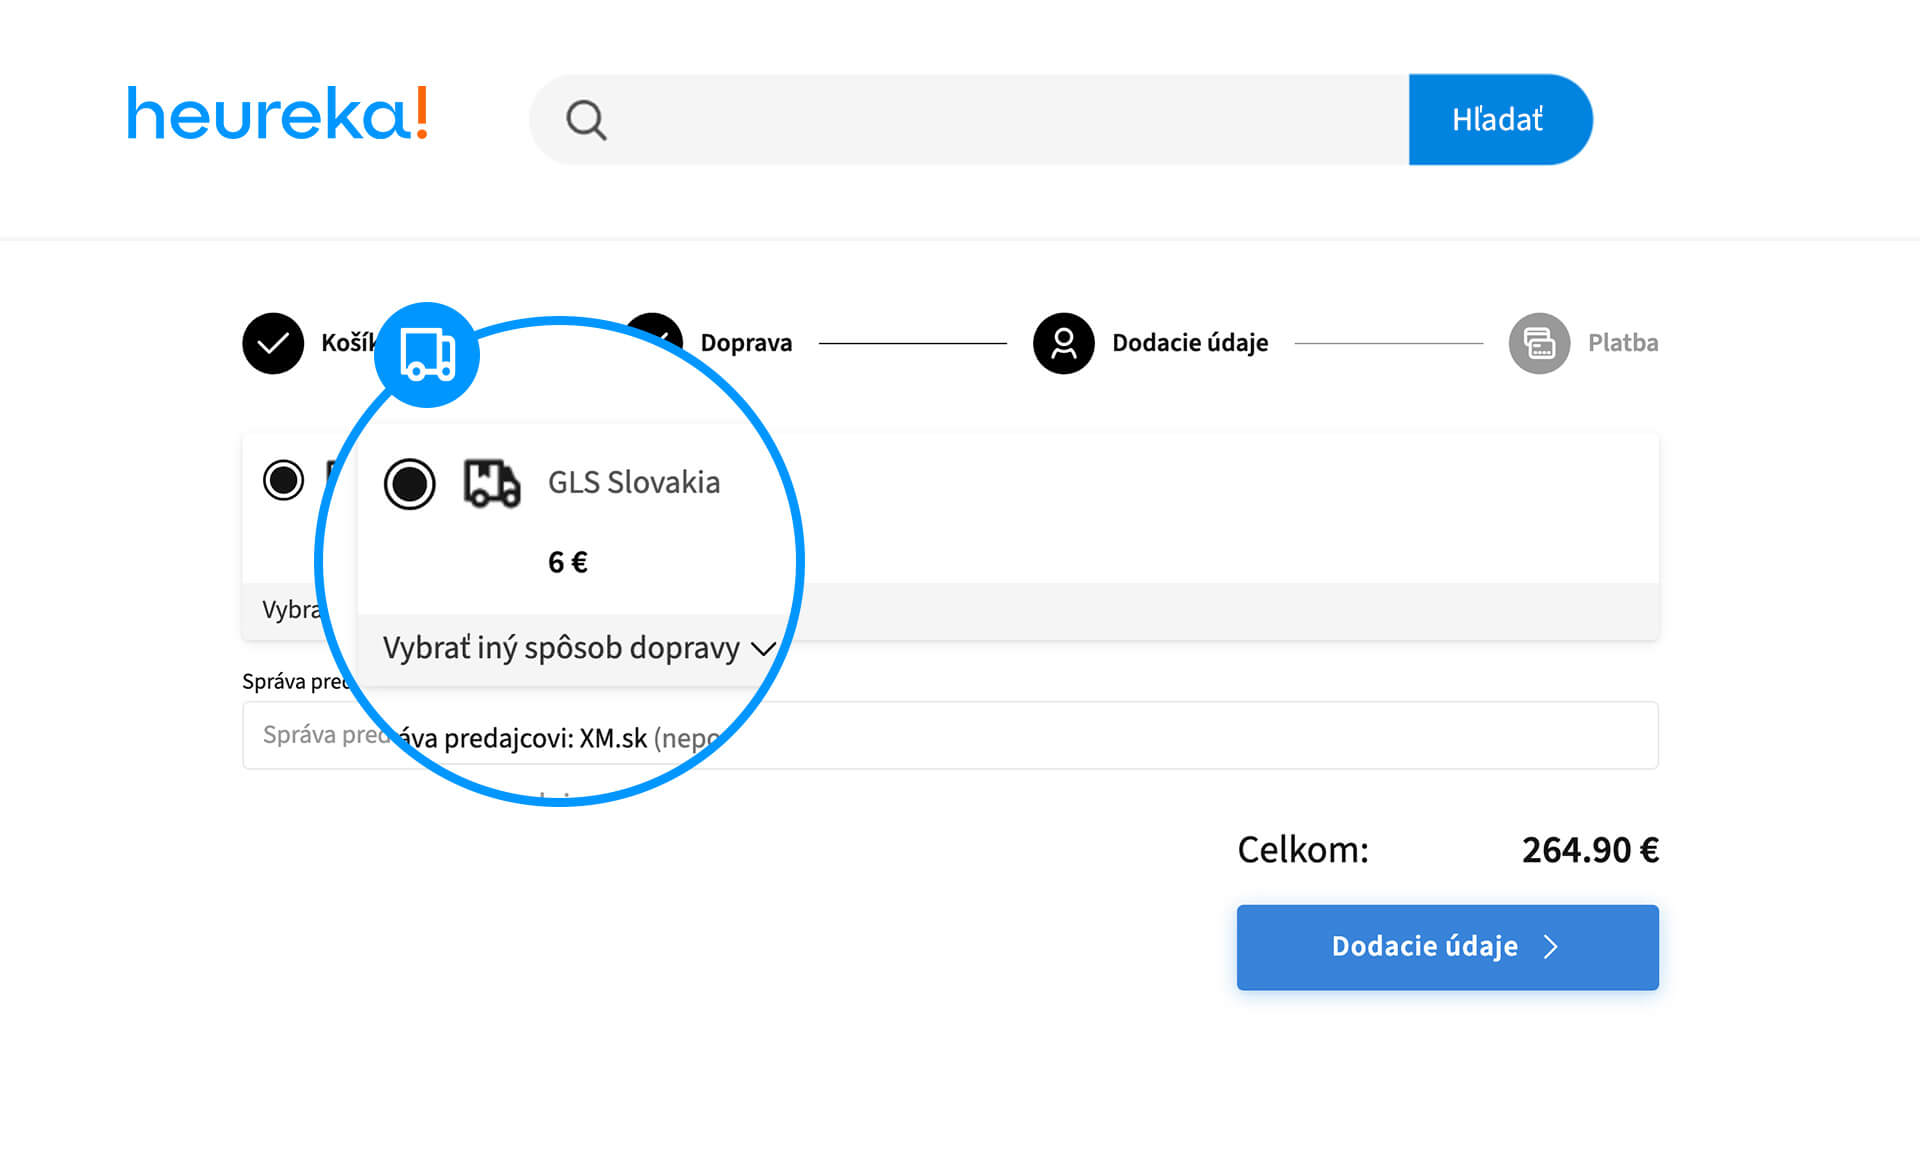Click the GLS Slovakia carrier label
Image resolution: width=1920 pixels, height=1150 pixels.
tap(634, 483)
